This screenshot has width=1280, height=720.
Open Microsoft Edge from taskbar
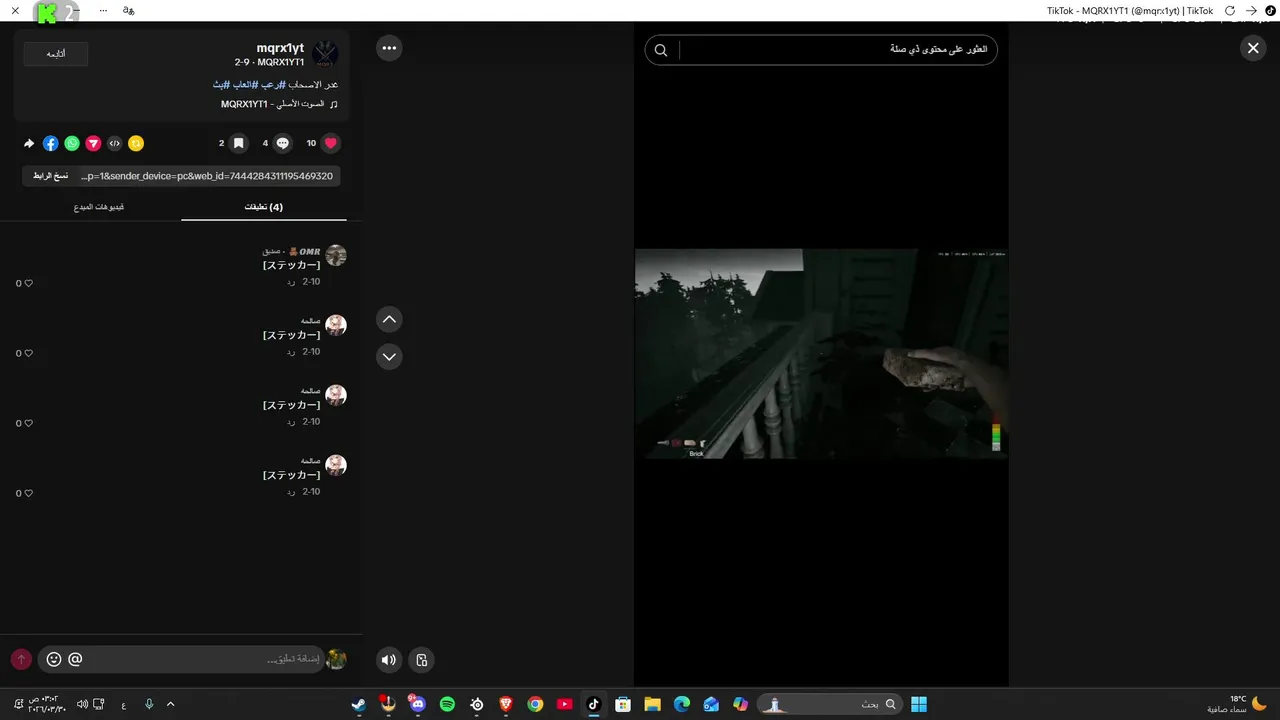pos(682,704)
